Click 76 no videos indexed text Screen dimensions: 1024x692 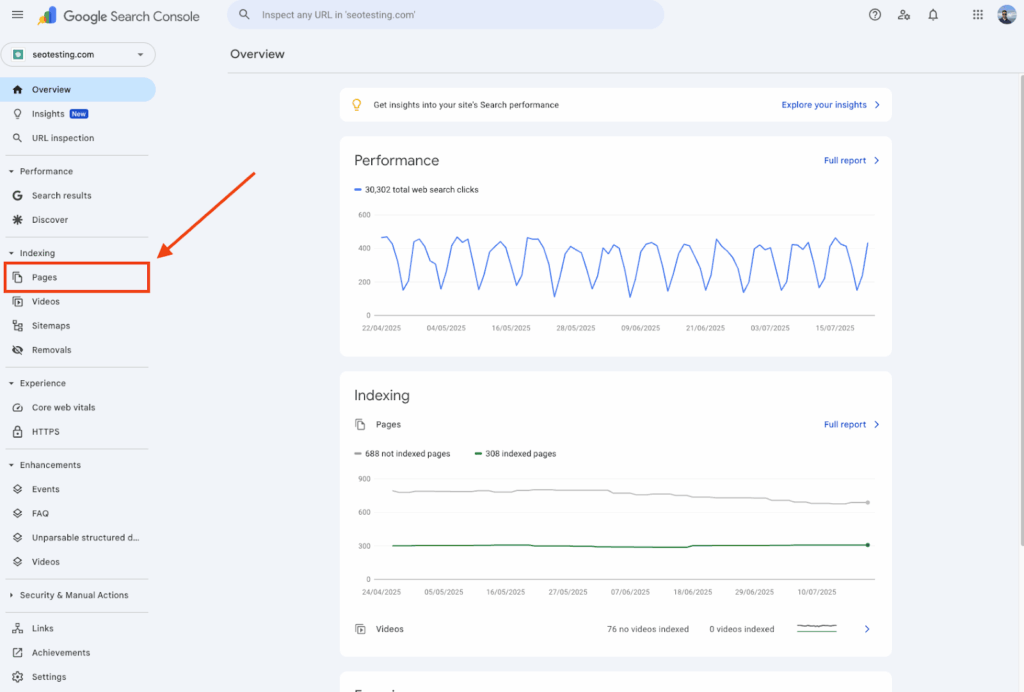click(x=648, y=629)
